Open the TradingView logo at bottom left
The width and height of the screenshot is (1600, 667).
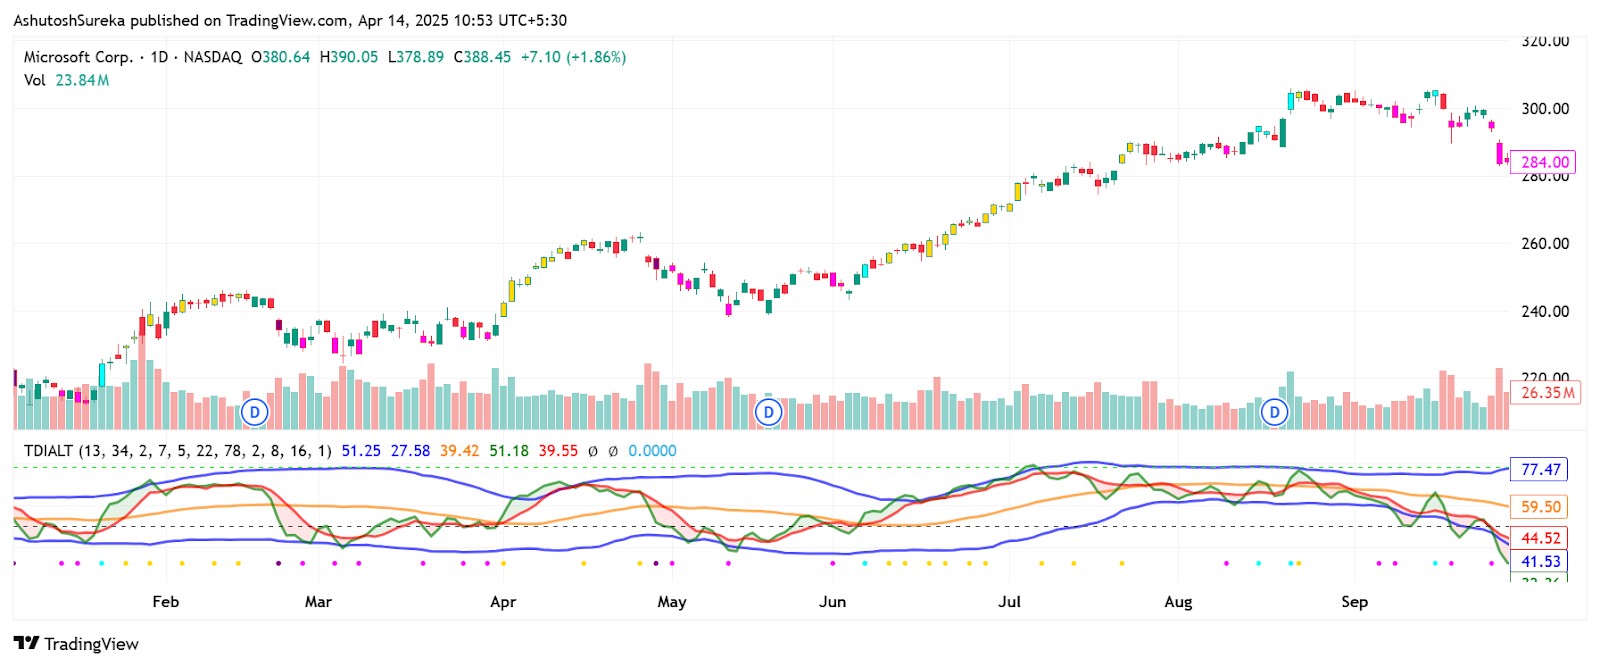click(x=76, y=644)
